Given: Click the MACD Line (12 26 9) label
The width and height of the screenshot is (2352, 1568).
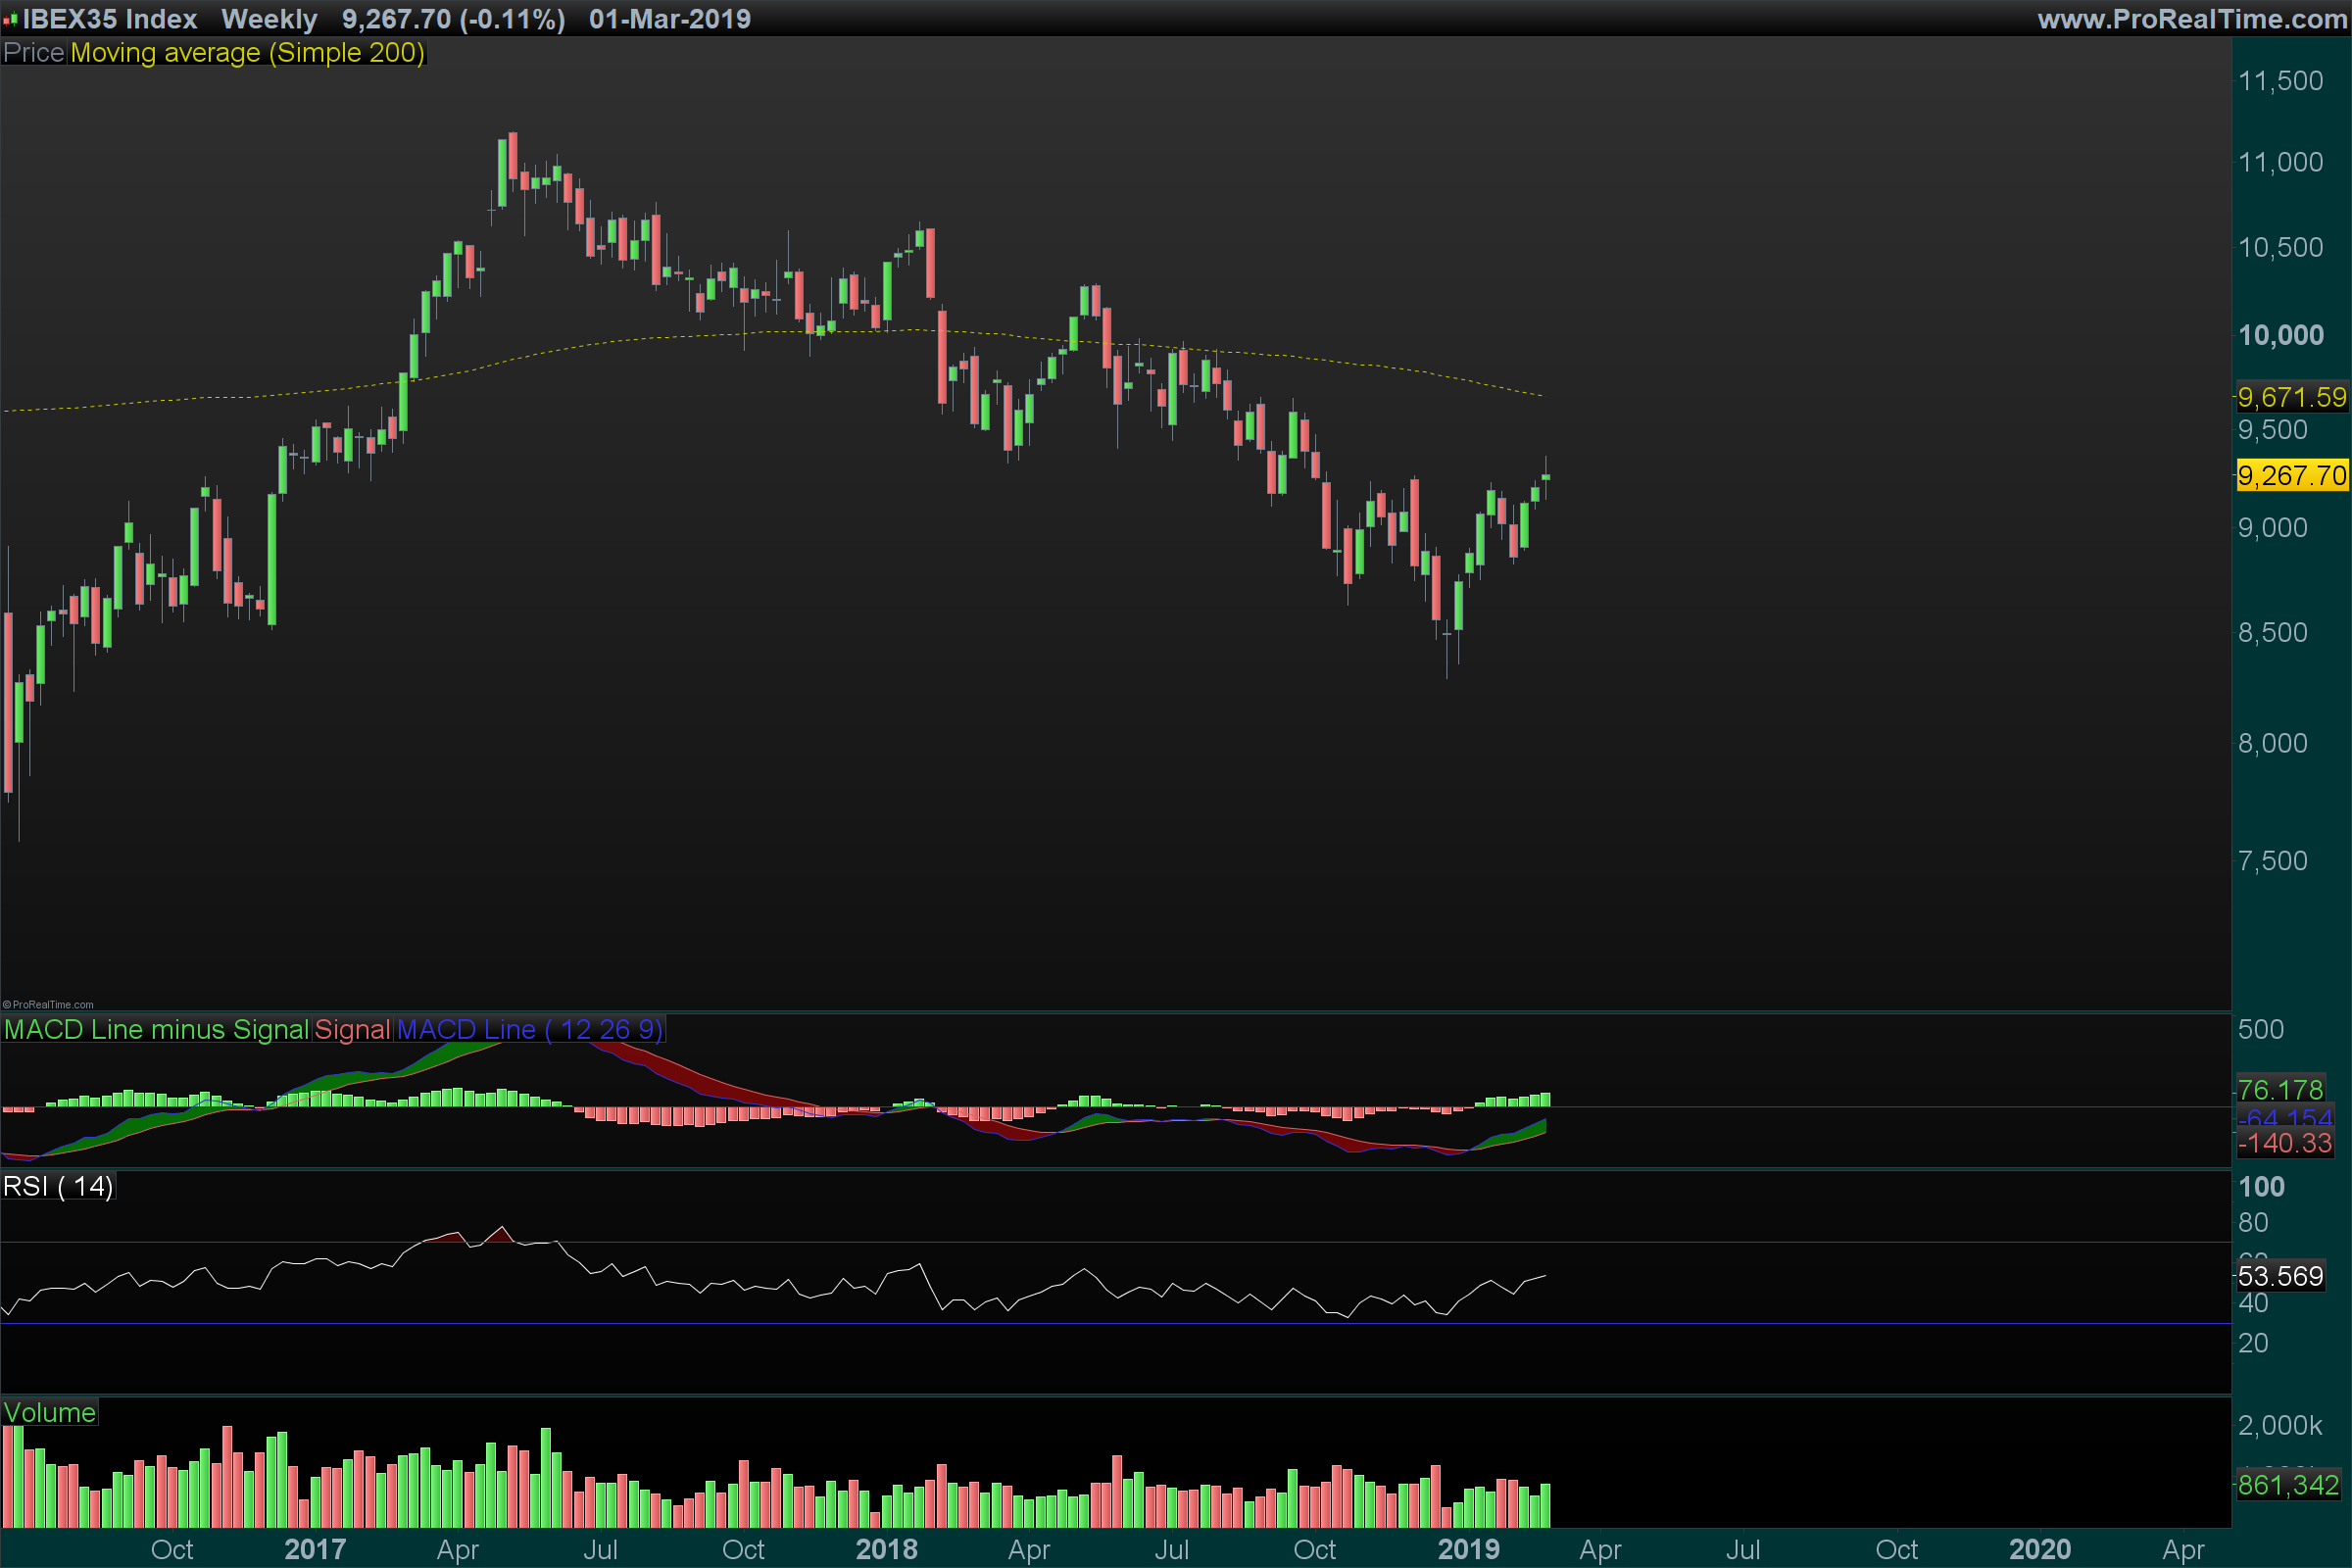Looking at the screenshot, I should click(529, 1030).
